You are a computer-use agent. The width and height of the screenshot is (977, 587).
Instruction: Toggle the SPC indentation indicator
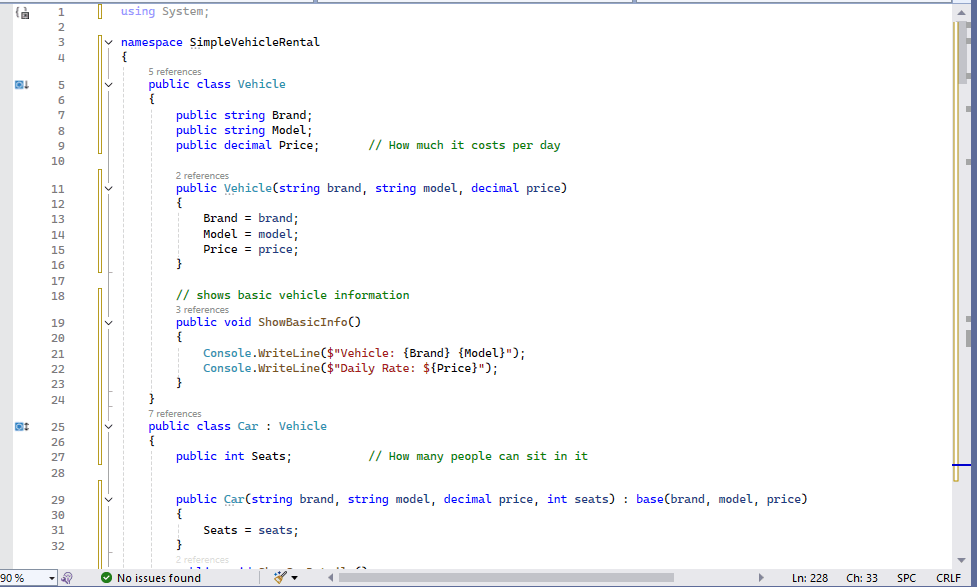(906, 578)
